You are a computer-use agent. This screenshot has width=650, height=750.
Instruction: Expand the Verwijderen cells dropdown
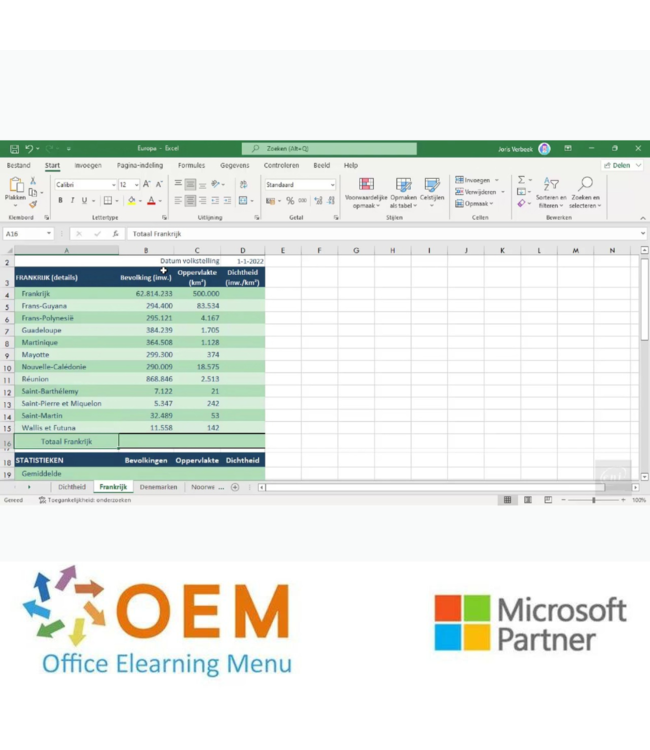[x=503, y=192]
